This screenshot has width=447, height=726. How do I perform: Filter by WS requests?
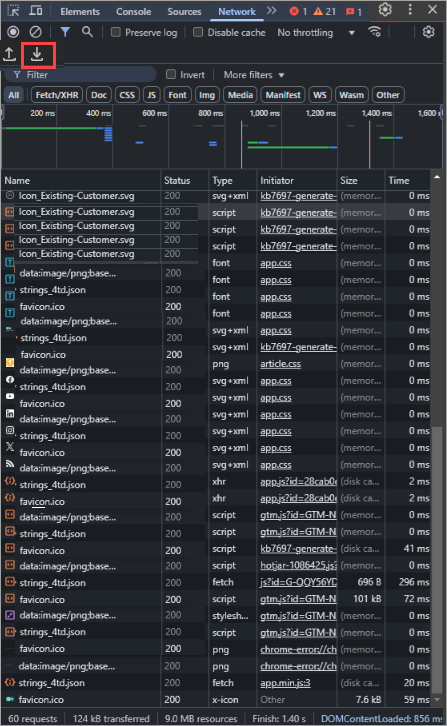pyautogui.click(x=320, y=95)
